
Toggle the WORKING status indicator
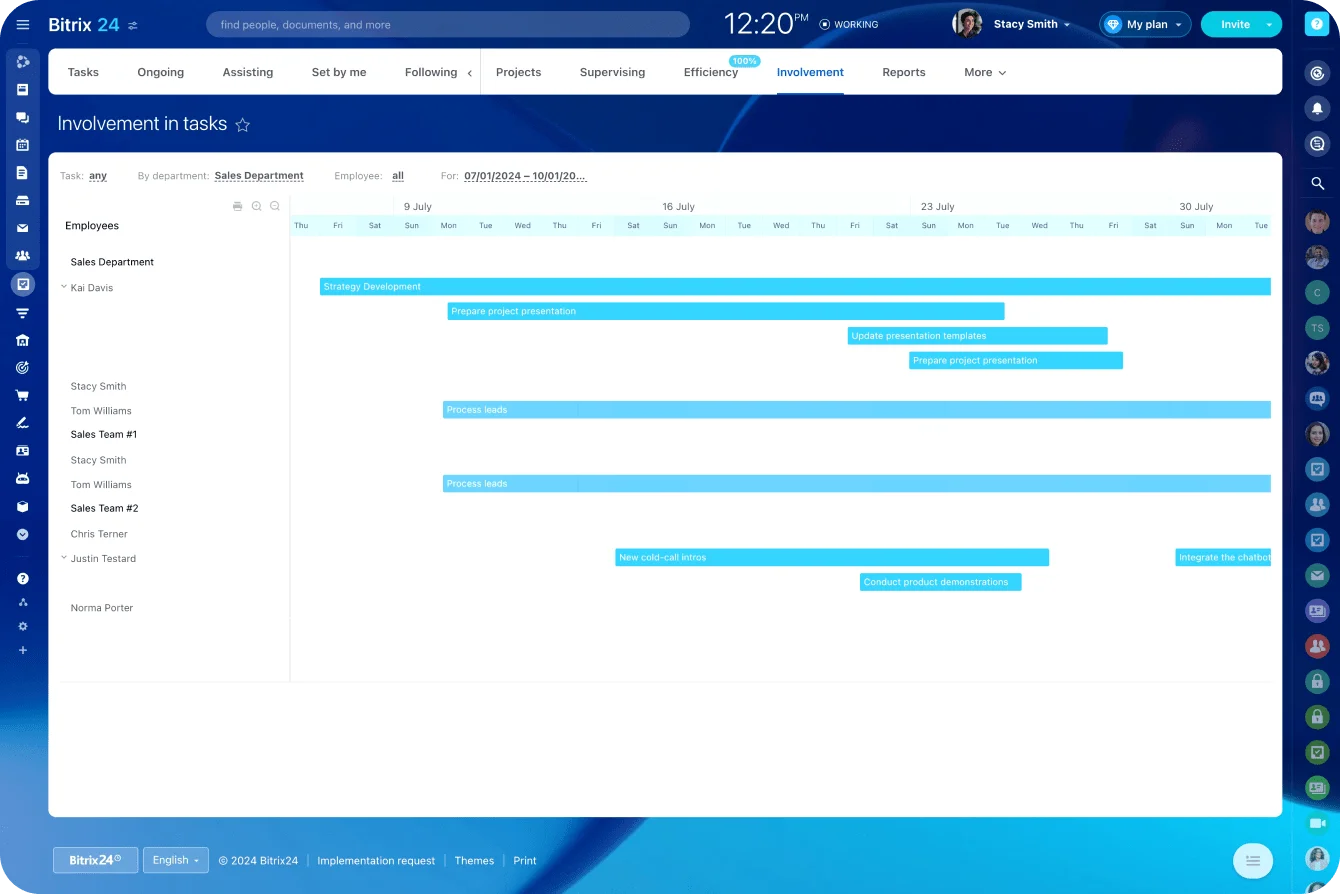pyautogui.click(x=848, y=24)
